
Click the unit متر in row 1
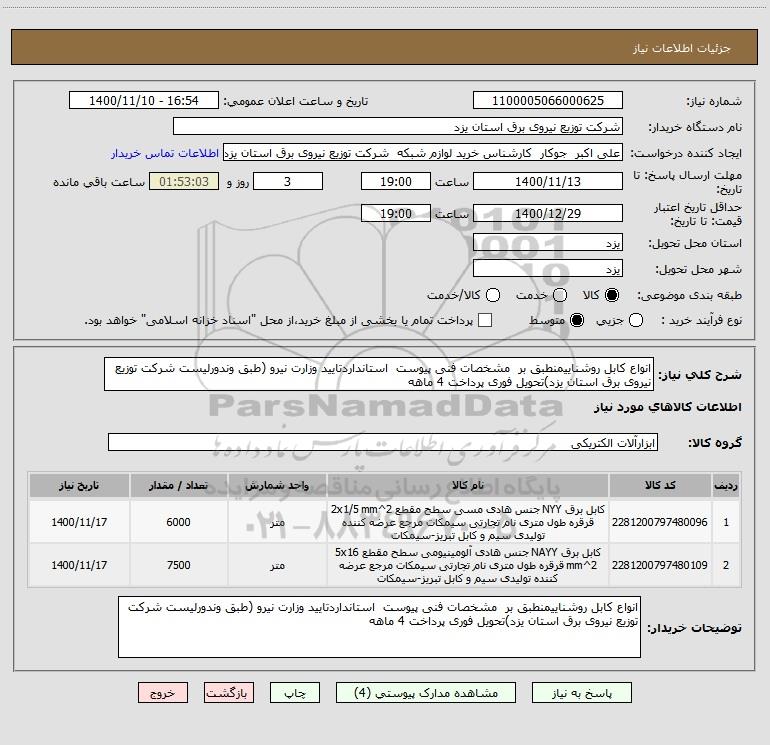(277, 522)
